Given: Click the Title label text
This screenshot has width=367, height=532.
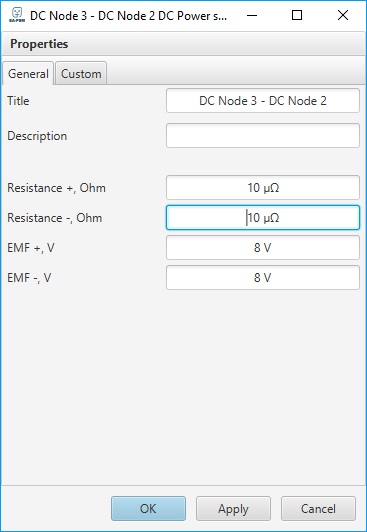Looking at the screenshot, I should pos(18,101).
